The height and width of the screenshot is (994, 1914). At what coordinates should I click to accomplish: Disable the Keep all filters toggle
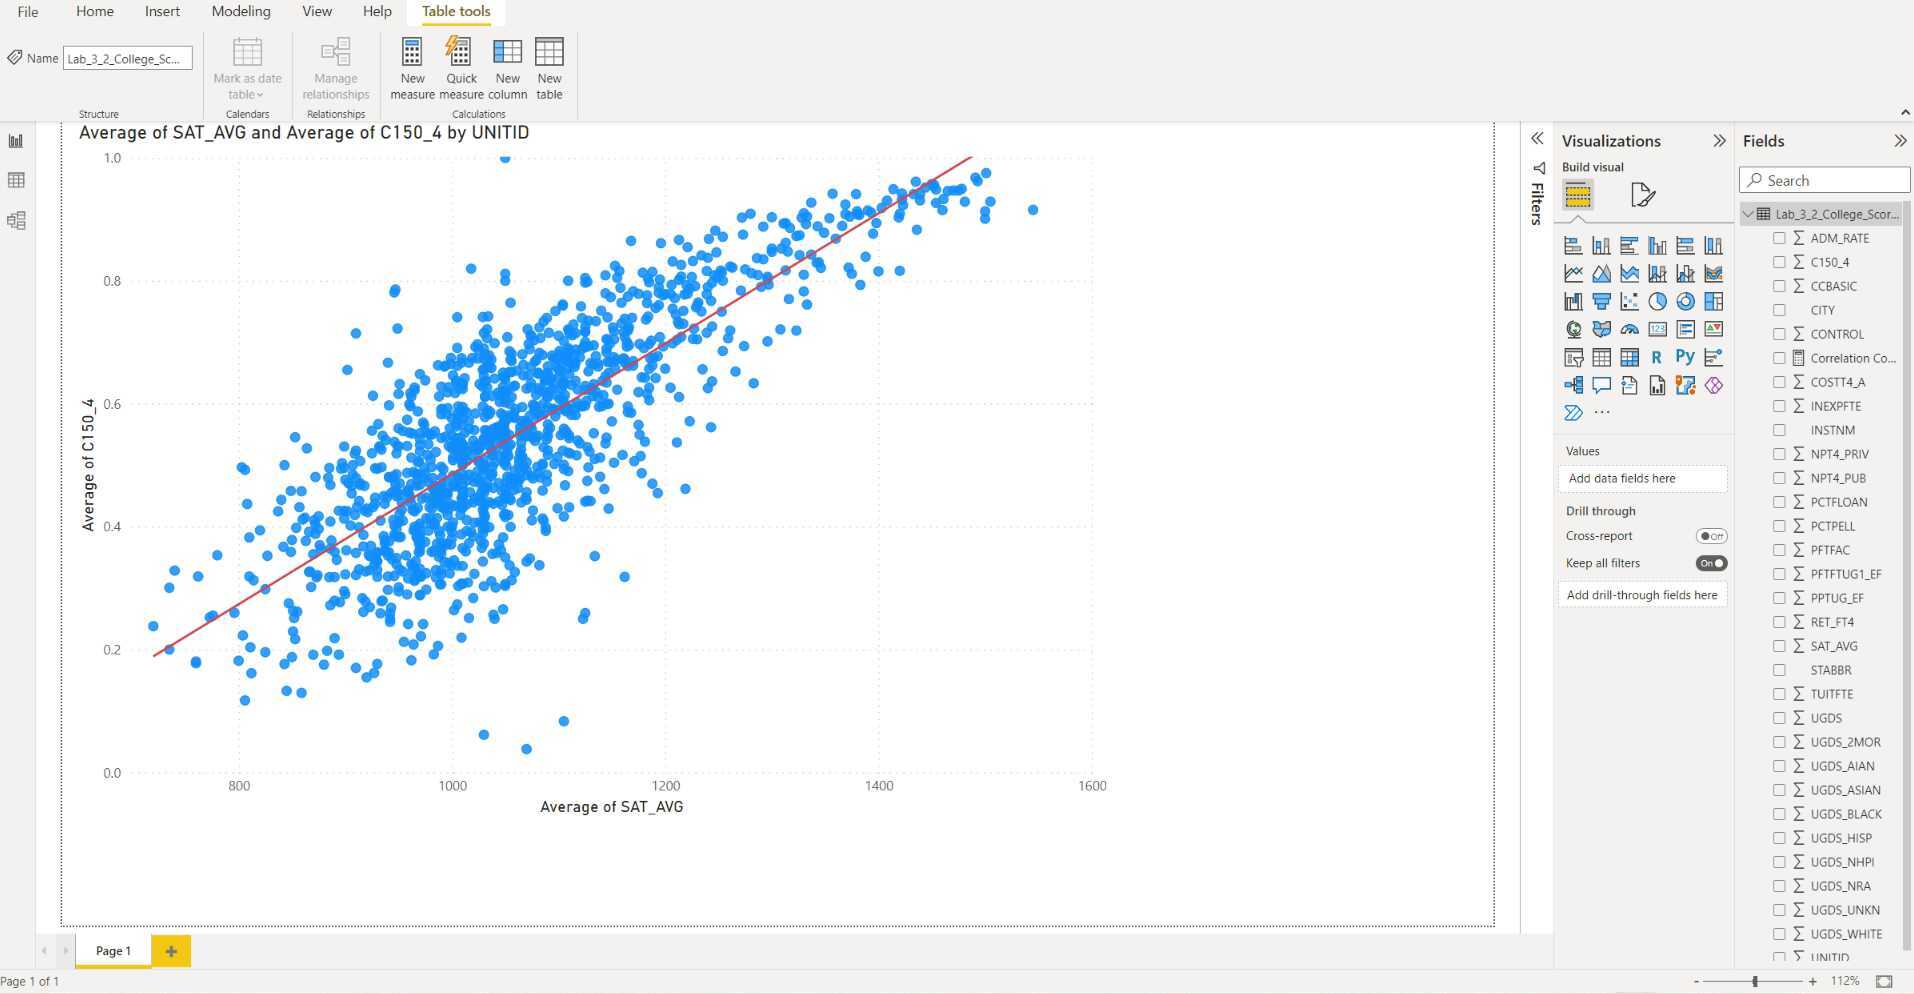coord(1710,563)
